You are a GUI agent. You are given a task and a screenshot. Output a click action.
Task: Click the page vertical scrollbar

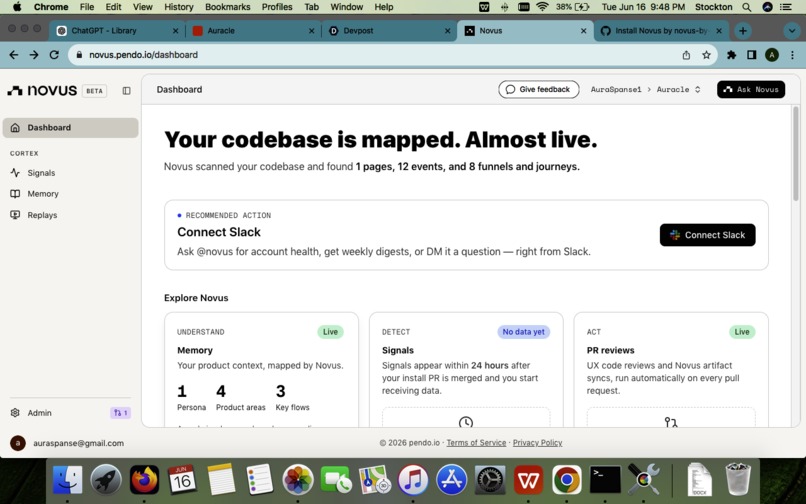coord(796,154)
